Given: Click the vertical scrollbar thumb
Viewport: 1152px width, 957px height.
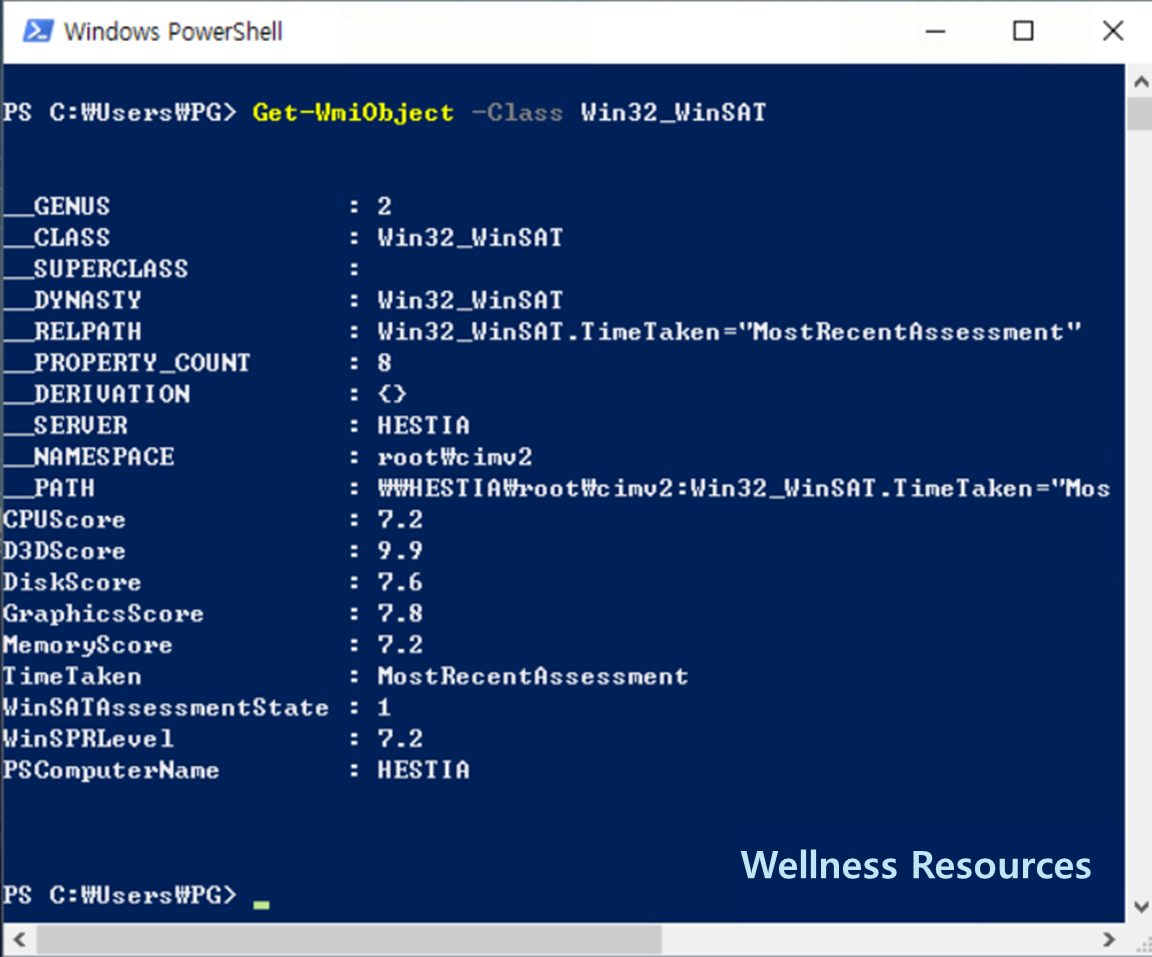Looking at the screenshot, I should tap(1140, 114).
